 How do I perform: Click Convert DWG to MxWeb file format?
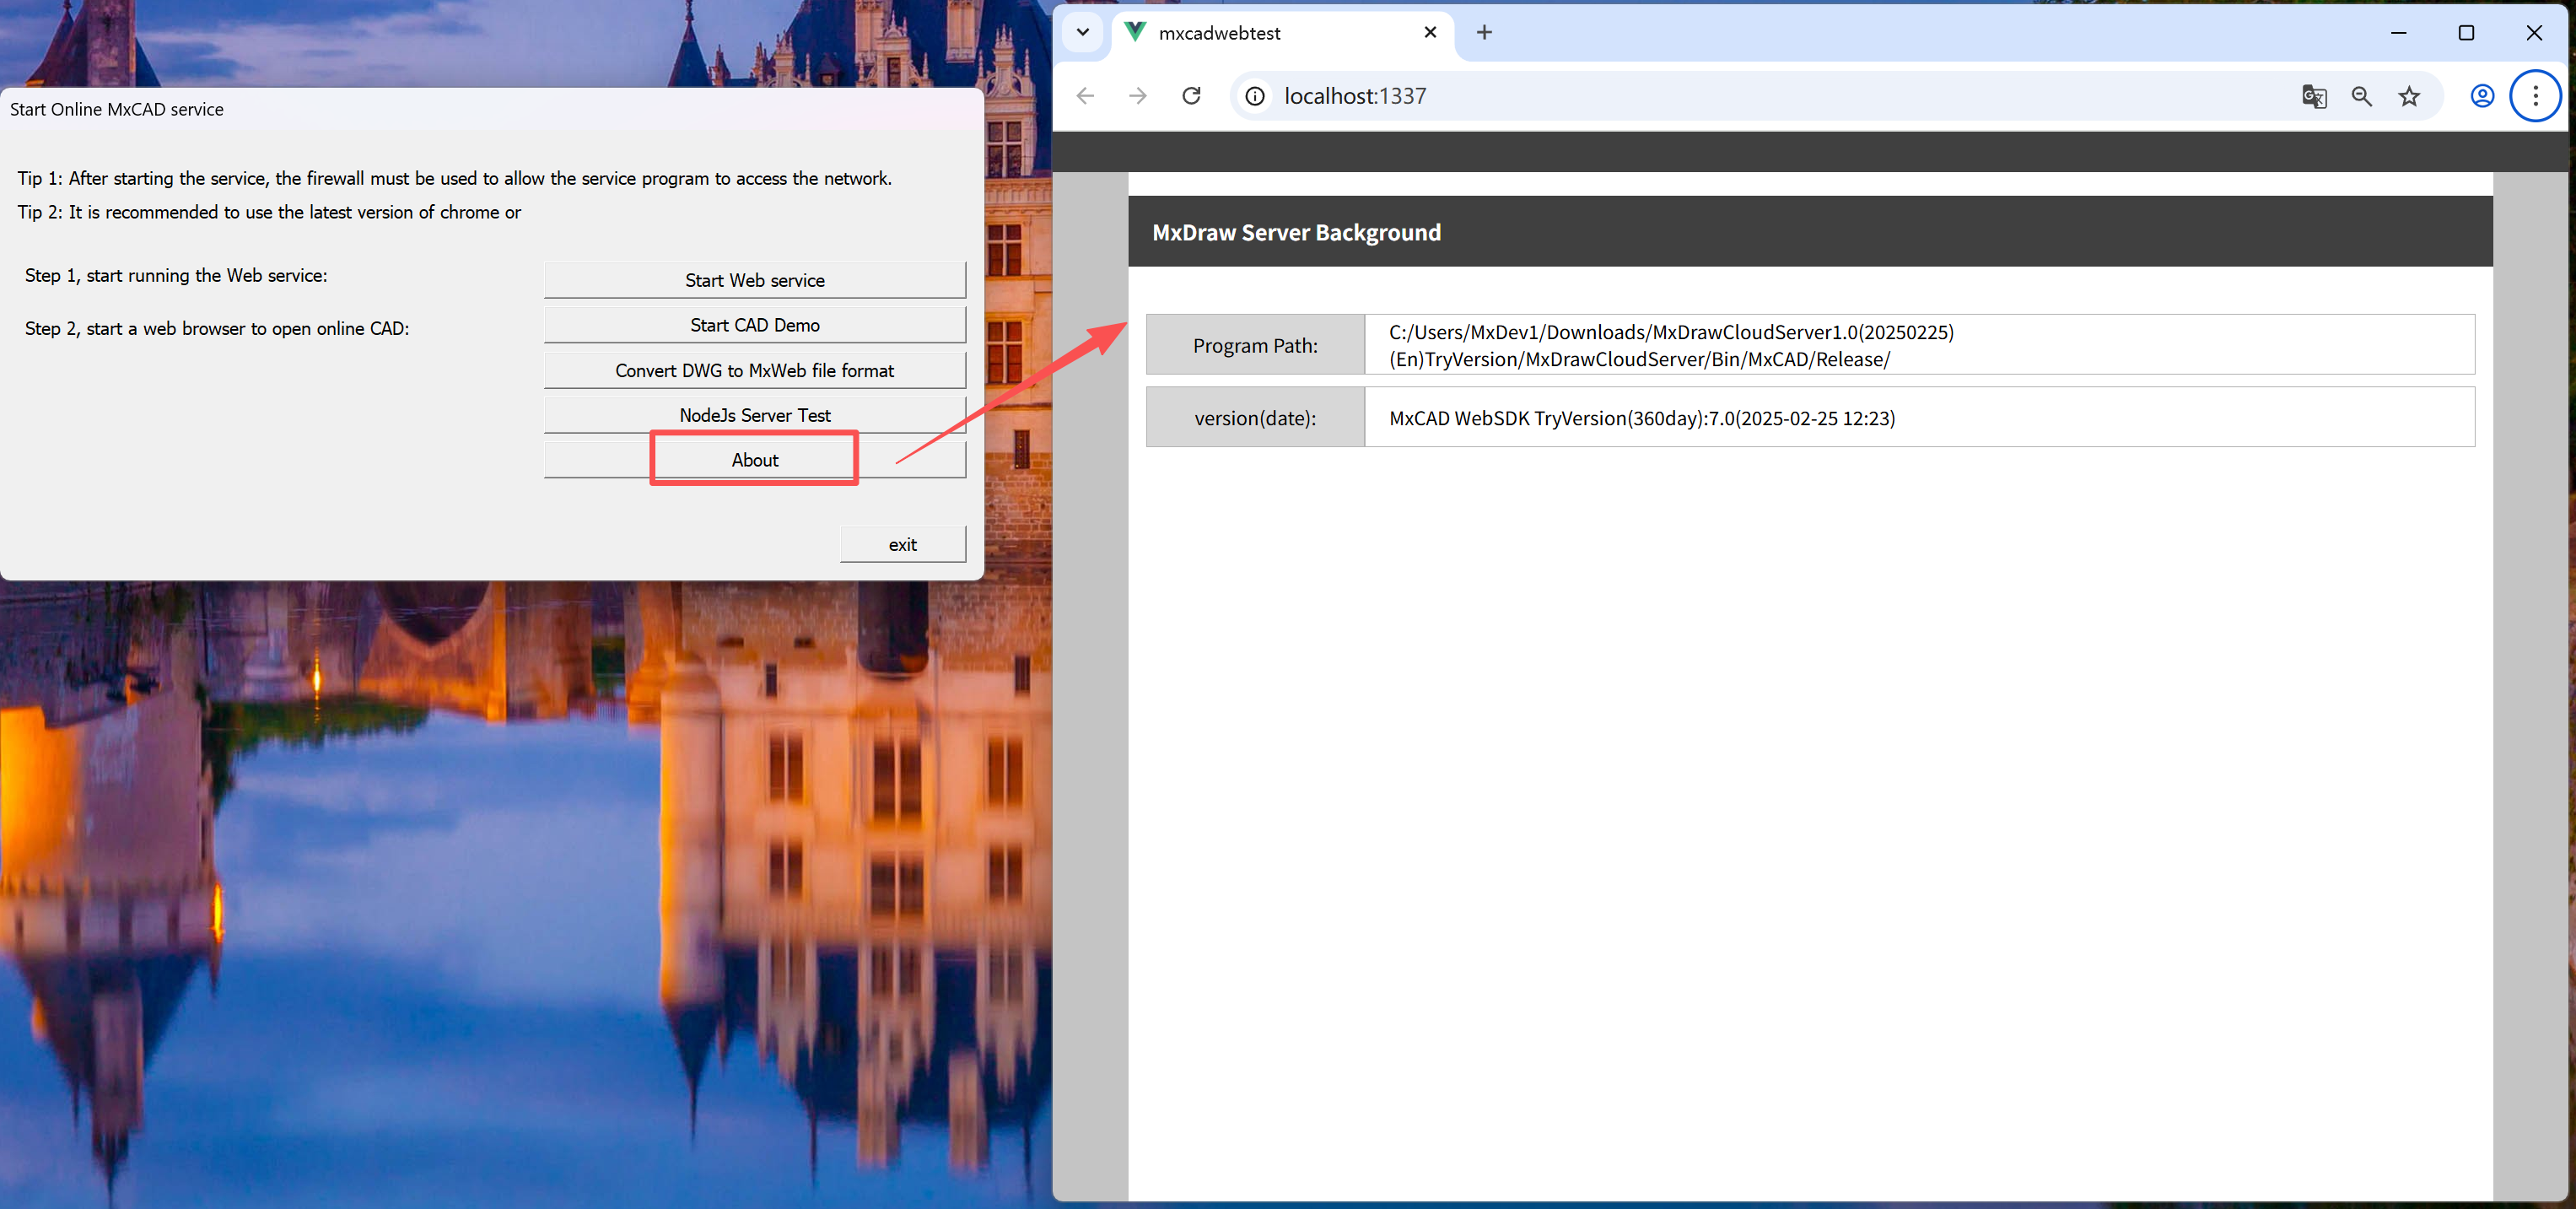754,370
